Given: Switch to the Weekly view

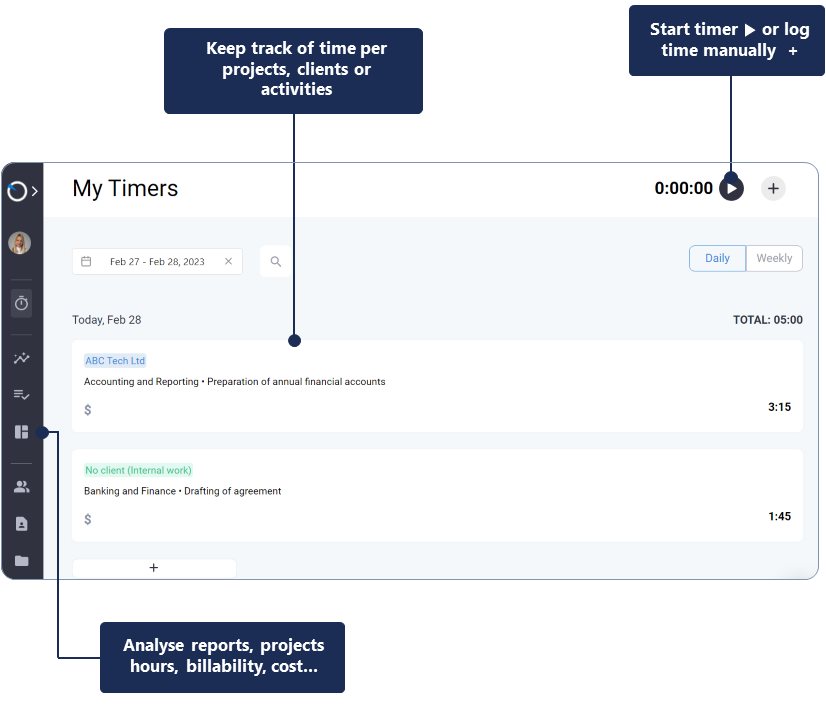Looking at the screenshot, I should click(x=774, y=258).
